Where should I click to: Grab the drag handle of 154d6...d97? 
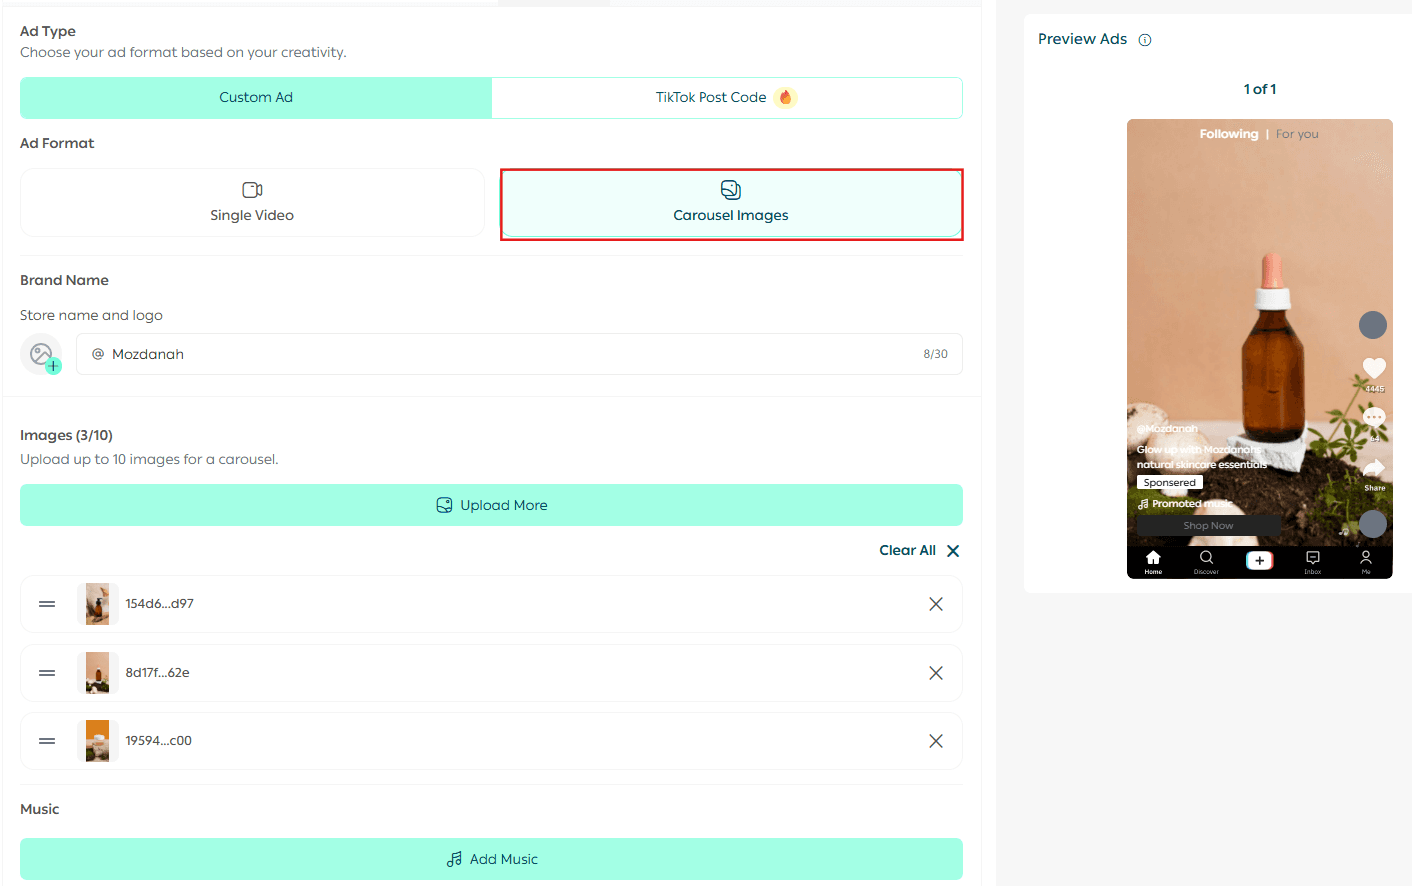[47, 604]
